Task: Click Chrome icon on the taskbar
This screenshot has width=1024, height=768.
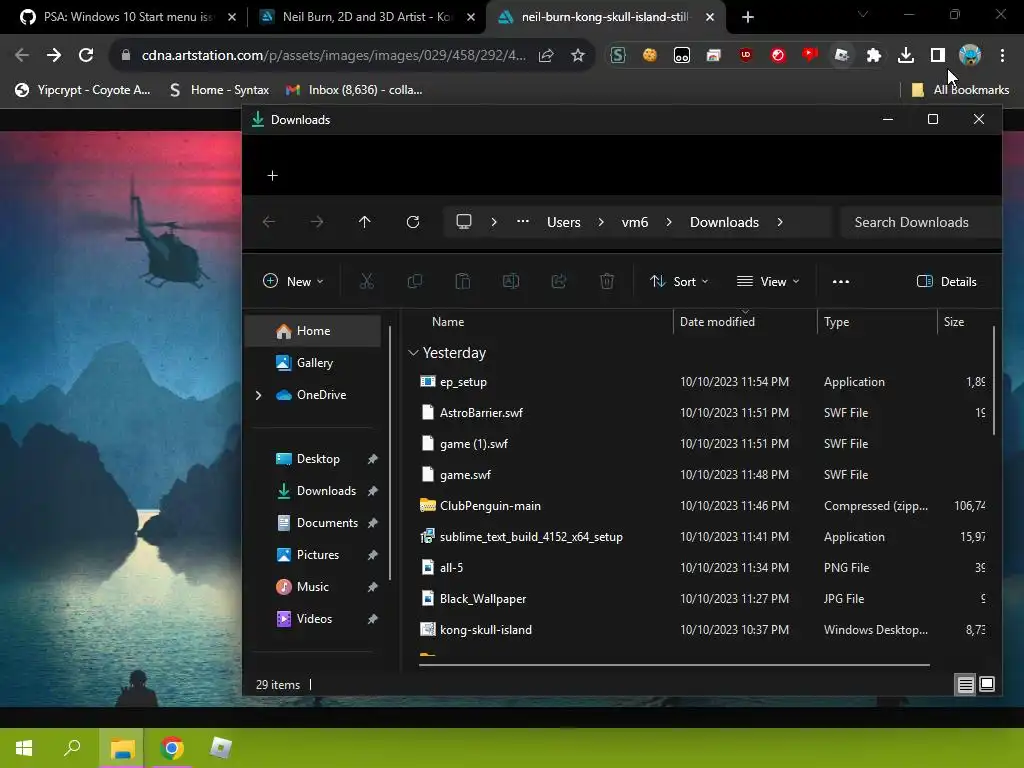Action: [172, 748]
